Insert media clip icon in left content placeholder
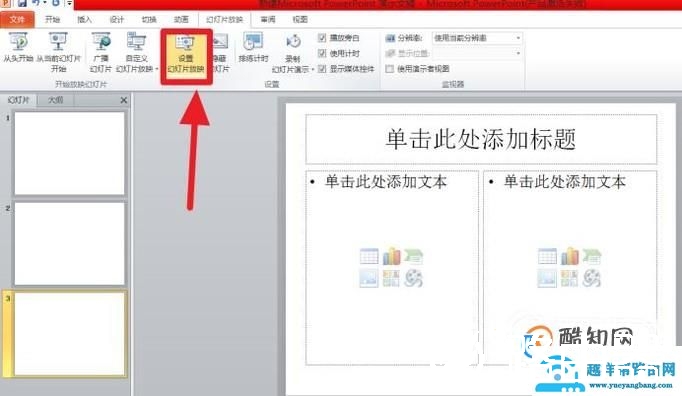 tap(413, 279)
